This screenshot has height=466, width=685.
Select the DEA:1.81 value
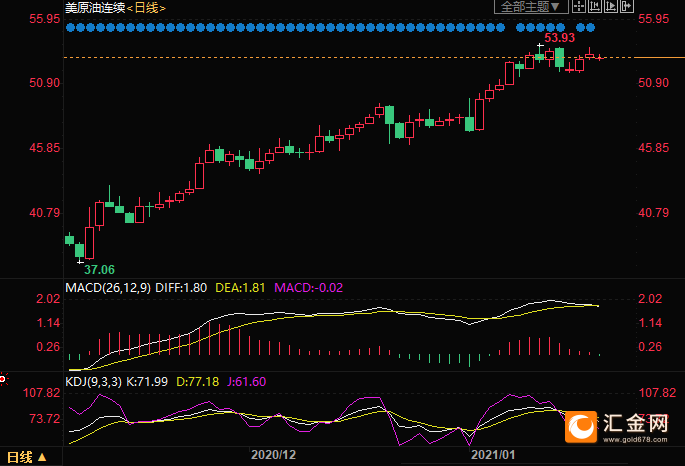(x=240, y=288)
